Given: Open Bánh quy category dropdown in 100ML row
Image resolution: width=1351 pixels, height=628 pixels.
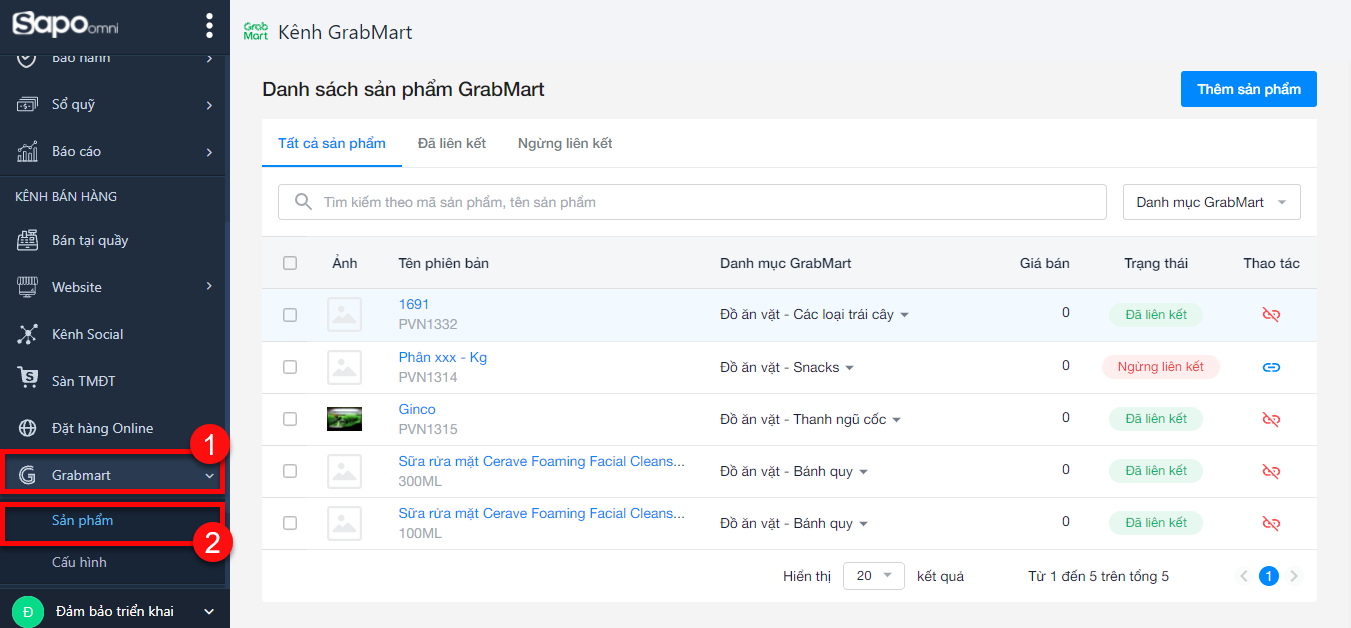Looking at the screenshot, I should (x=794, y=524).
